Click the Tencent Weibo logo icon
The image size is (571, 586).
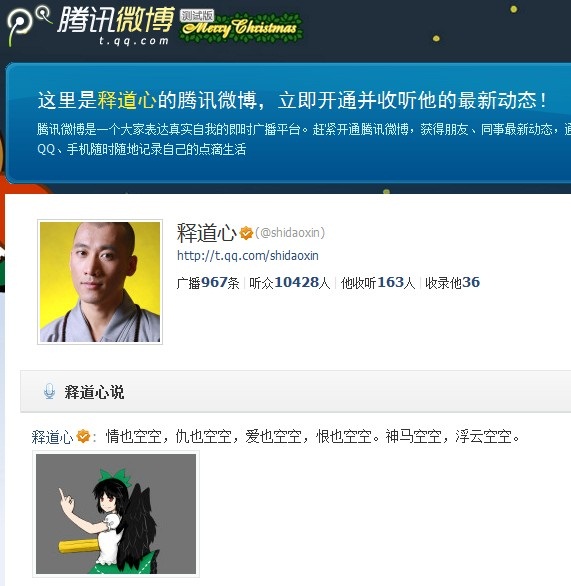tap(29, 24)
